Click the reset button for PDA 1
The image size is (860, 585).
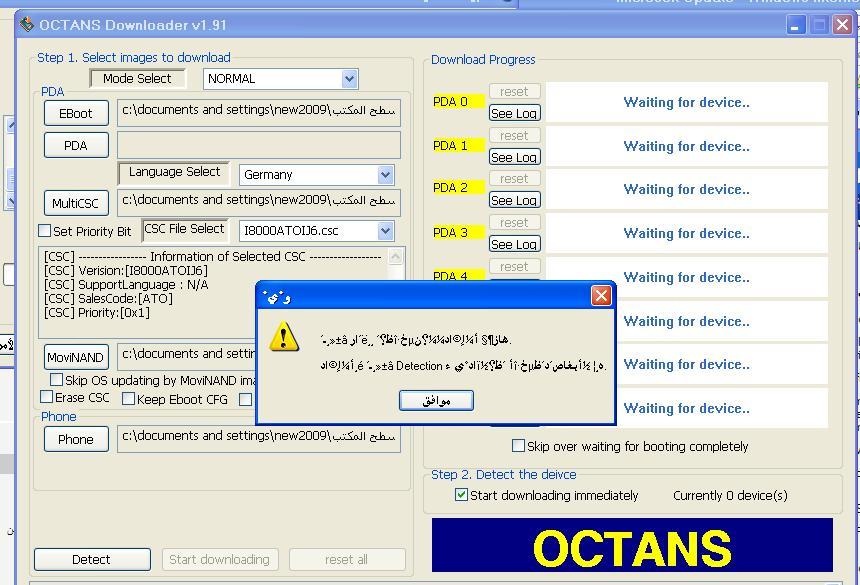click(514, 135)
